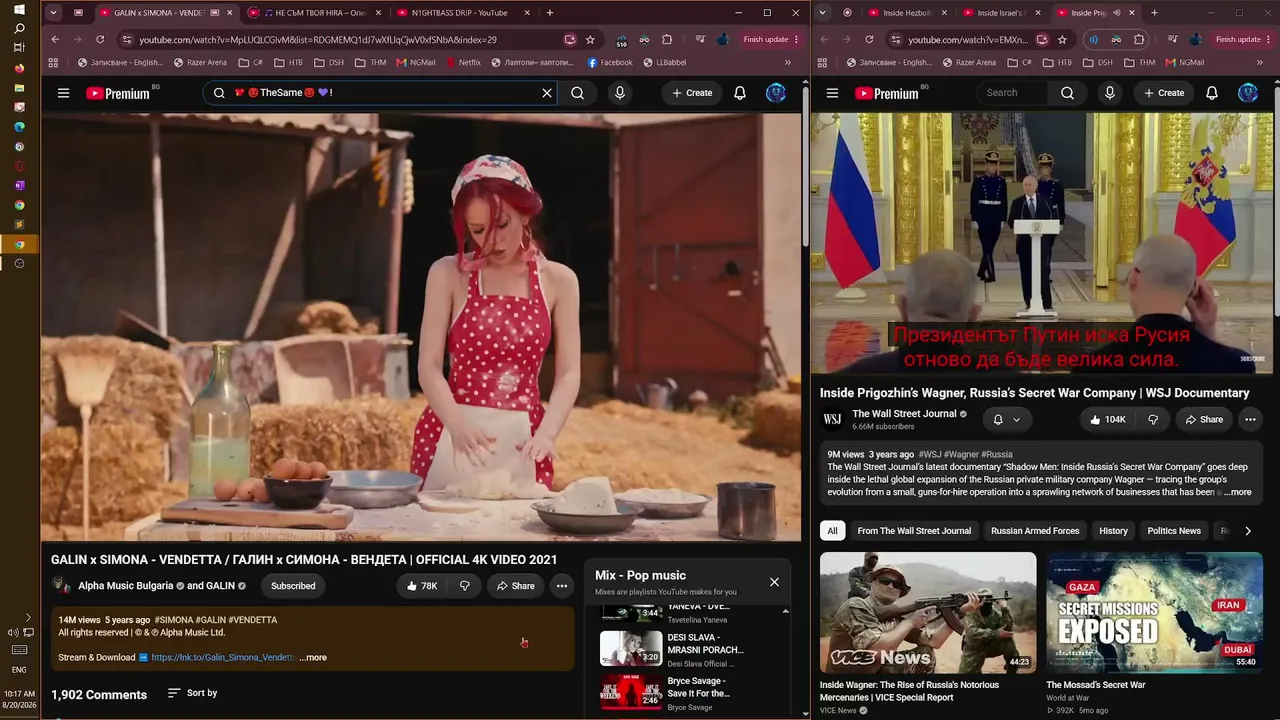Image resolution: width=1280 pixels, height=720 pixels.
Task: Open Extensions puzzle icon in left browser
Action: pyautogui.click(x=668, y=40)
